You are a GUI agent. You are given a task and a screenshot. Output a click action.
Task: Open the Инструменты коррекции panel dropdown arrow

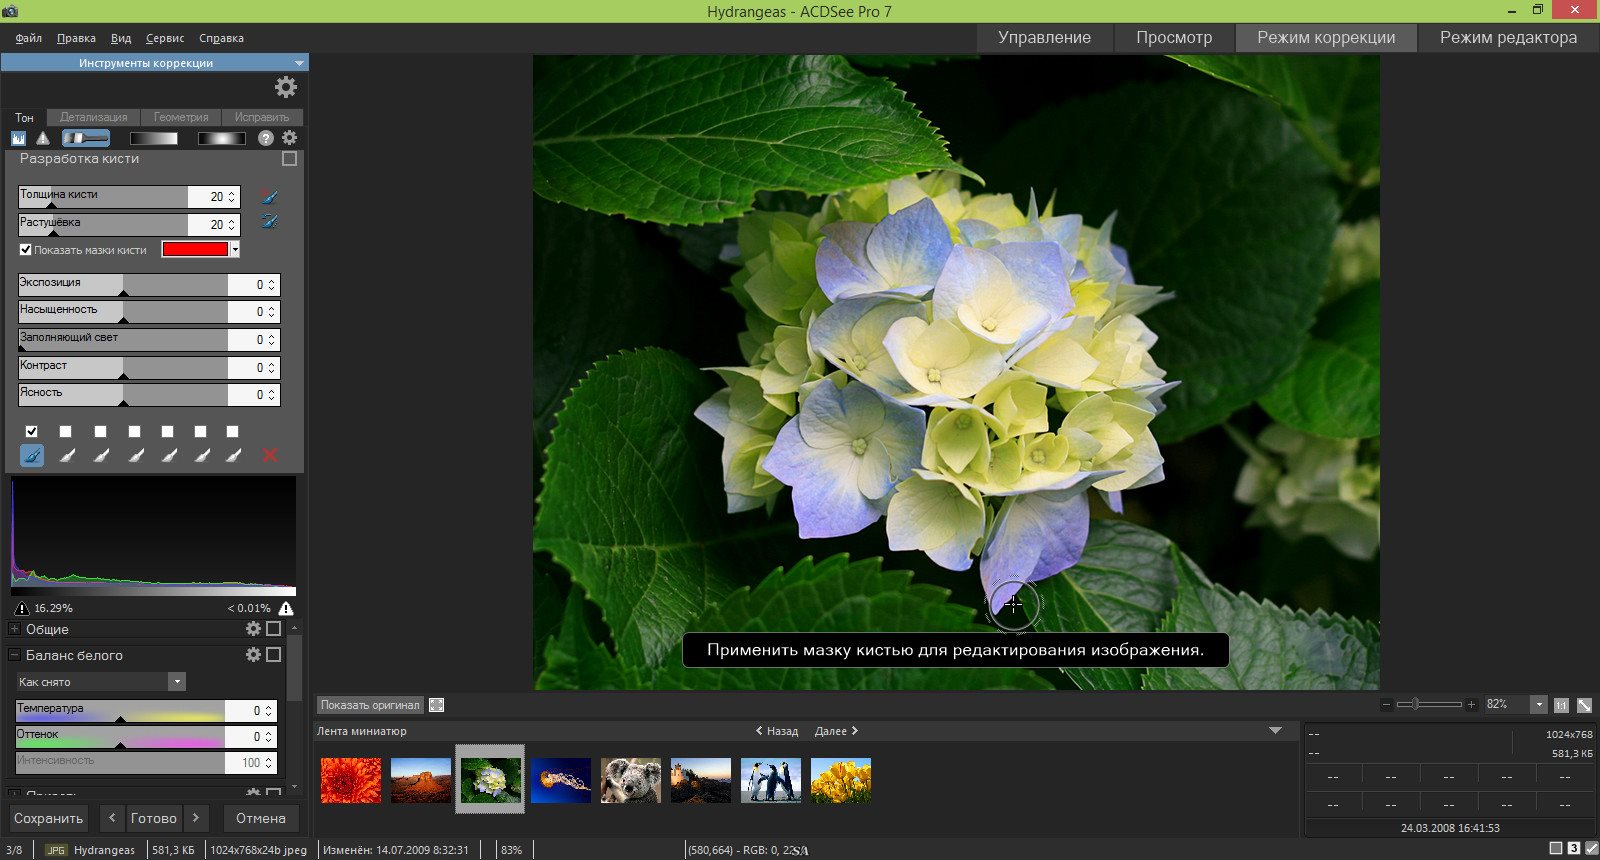pos(298,63)
